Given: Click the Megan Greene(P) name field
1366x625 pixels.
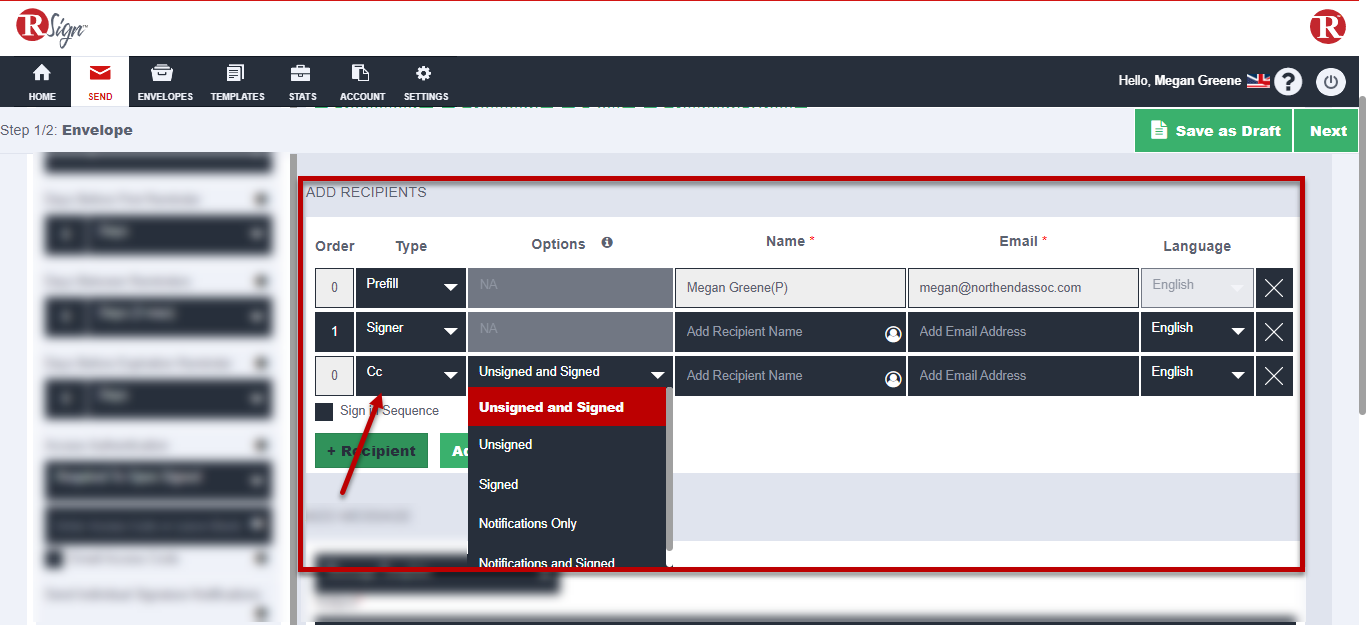Looking at the screenshot, I should pos(790,288).
